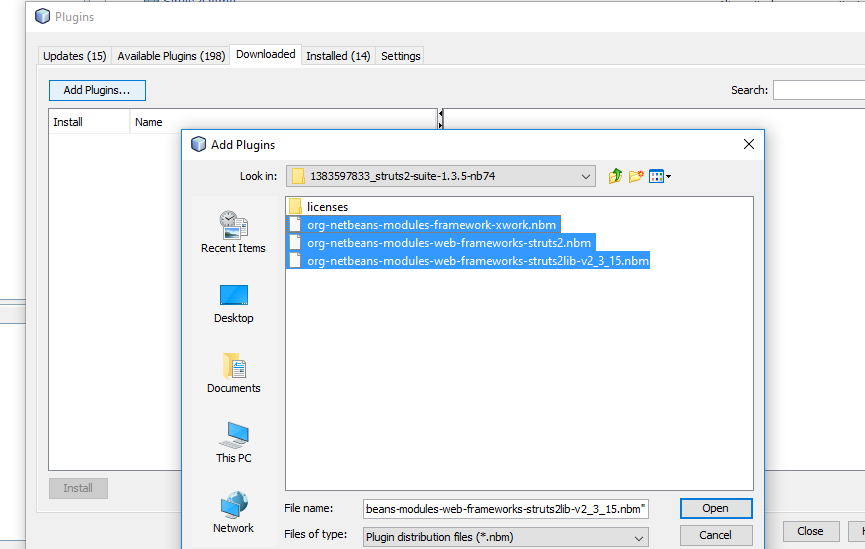Click the disabled Install button

[x=78, y=488]
